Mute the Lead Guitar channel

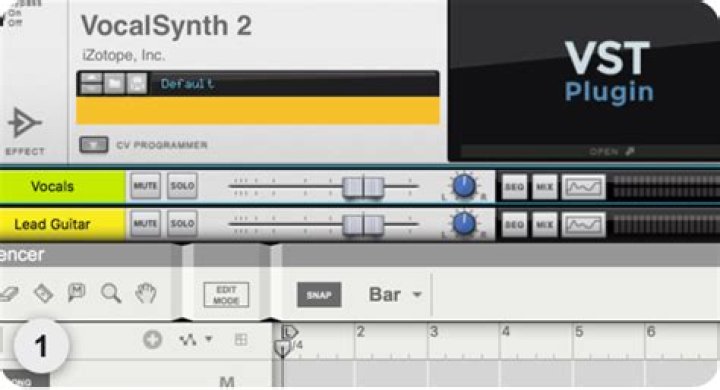145,224
